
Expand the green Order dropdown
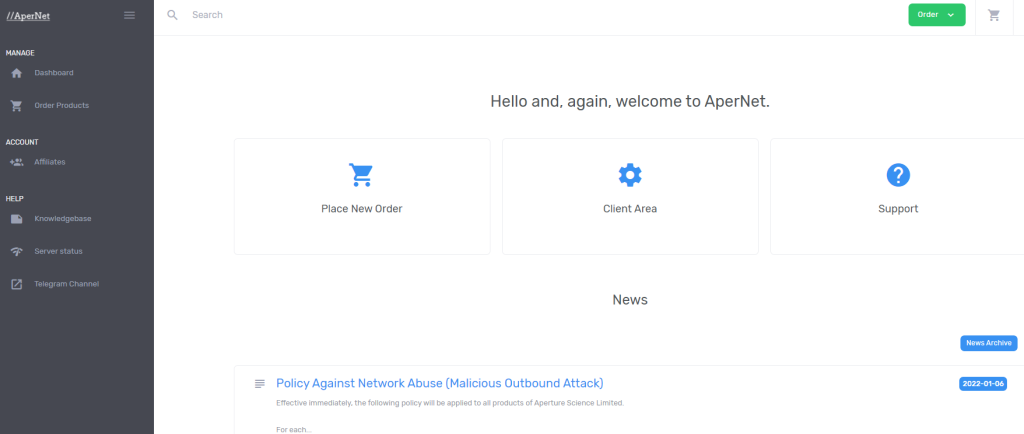point(936,15)
